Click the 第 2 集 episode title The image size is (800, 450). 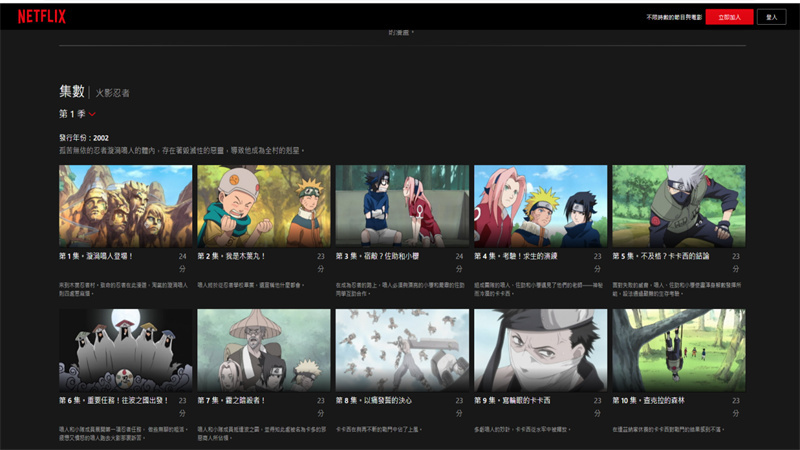click(231, 256)
